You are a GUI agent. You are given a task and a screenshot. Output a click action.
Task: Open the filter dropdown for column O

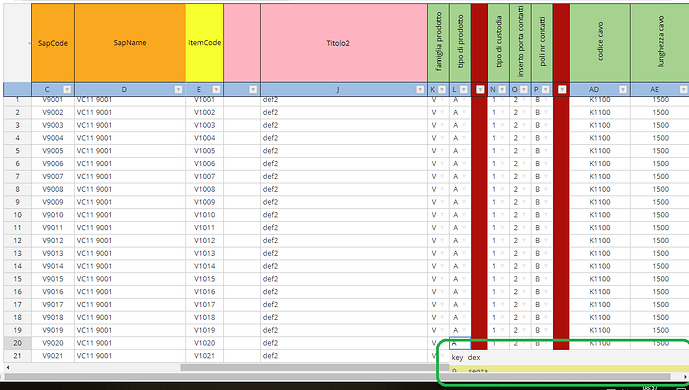(524, 90)
